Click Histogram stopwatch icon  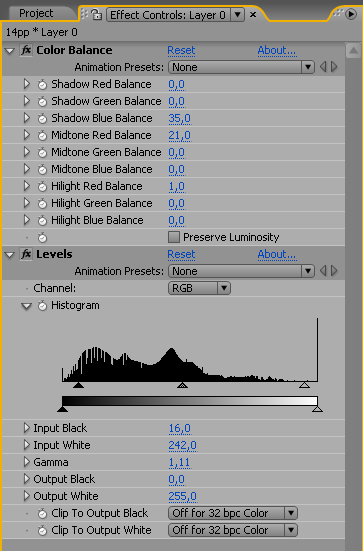point(42,306)
